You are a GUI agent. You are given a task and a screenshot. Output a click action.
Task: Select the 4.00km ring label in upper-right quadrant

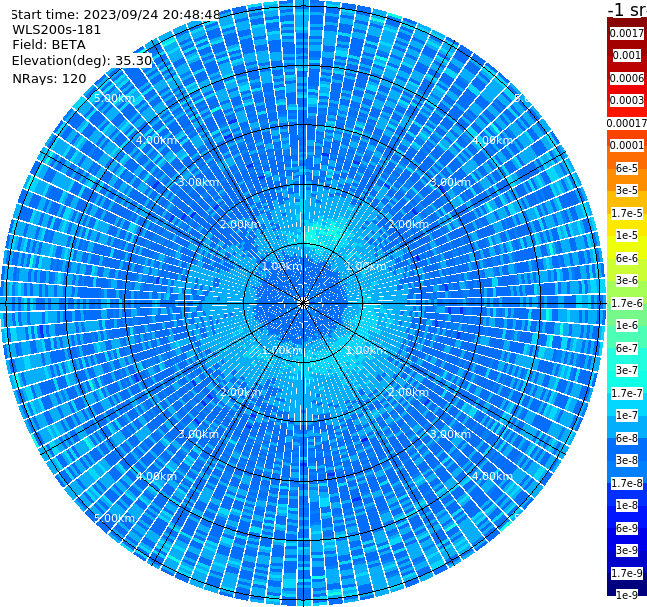(x=493, y=140)
